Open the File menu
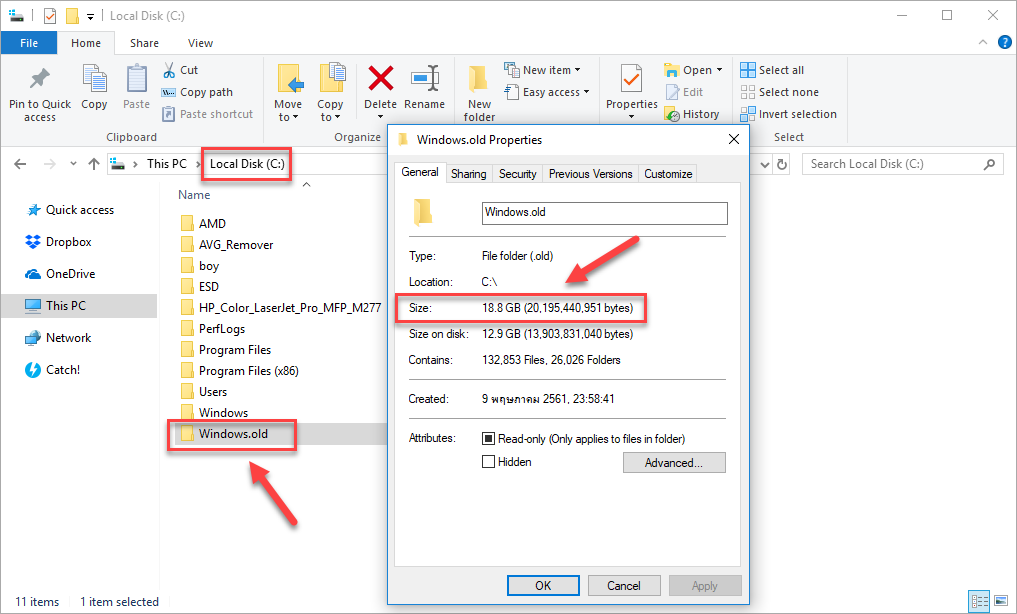This screenshot has height=614, width=1017. click(x=29, y=43)
